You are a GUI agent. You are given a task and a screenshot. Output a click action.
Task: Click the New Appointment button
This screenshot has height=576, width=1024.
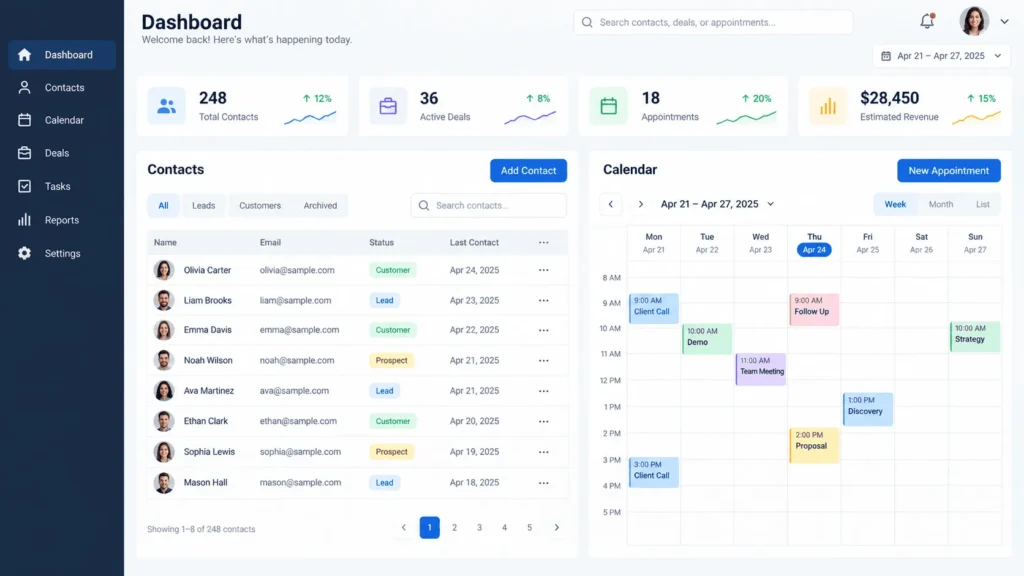[948, 170]
